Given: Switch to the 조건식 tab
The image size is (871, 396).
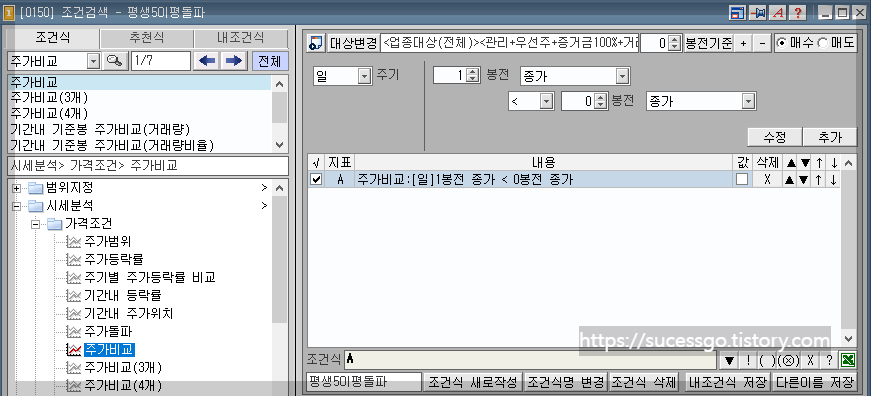Looking at the screenshot, I should (x=53, y=38).
